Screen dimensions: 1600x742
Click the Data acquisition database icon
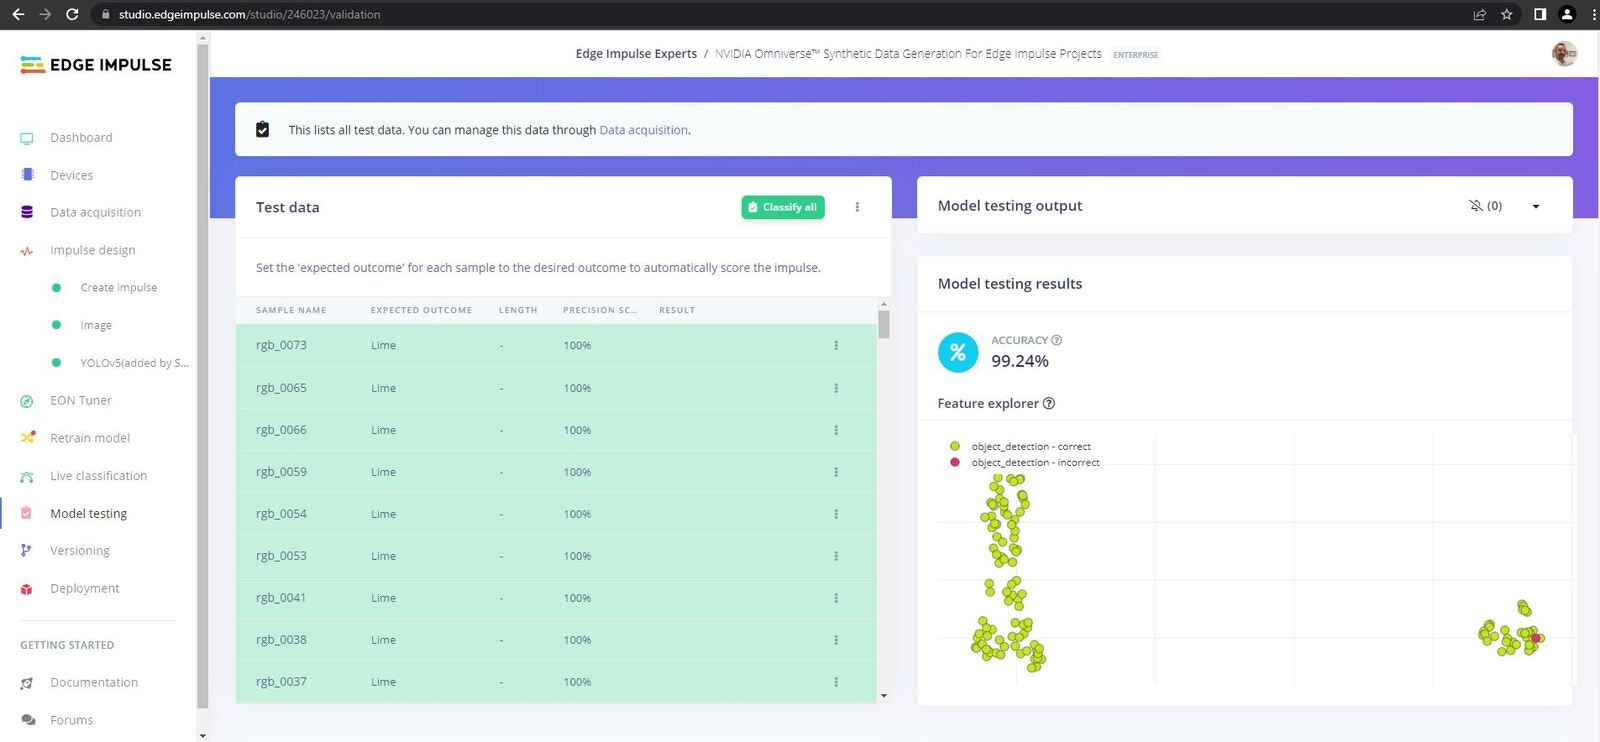point(27,212)
